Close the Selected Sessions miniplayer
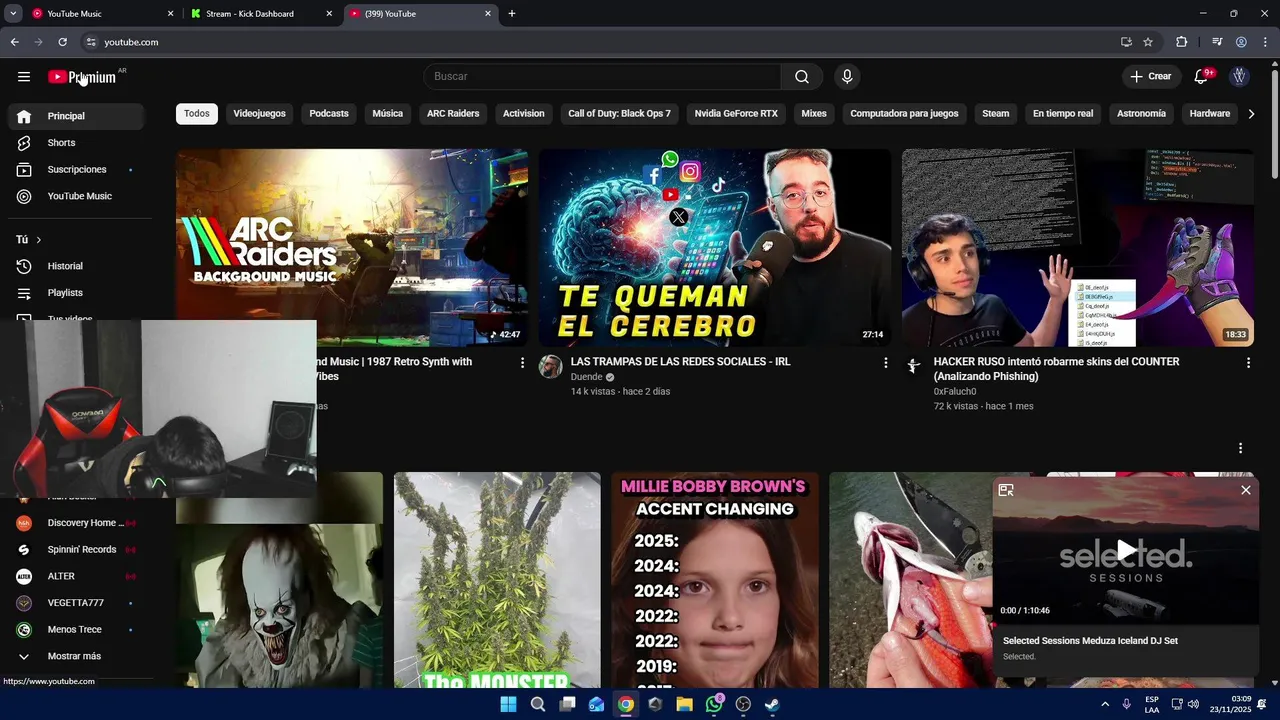The height and width of the screenshot is (720, 1280). point(1245,490)
